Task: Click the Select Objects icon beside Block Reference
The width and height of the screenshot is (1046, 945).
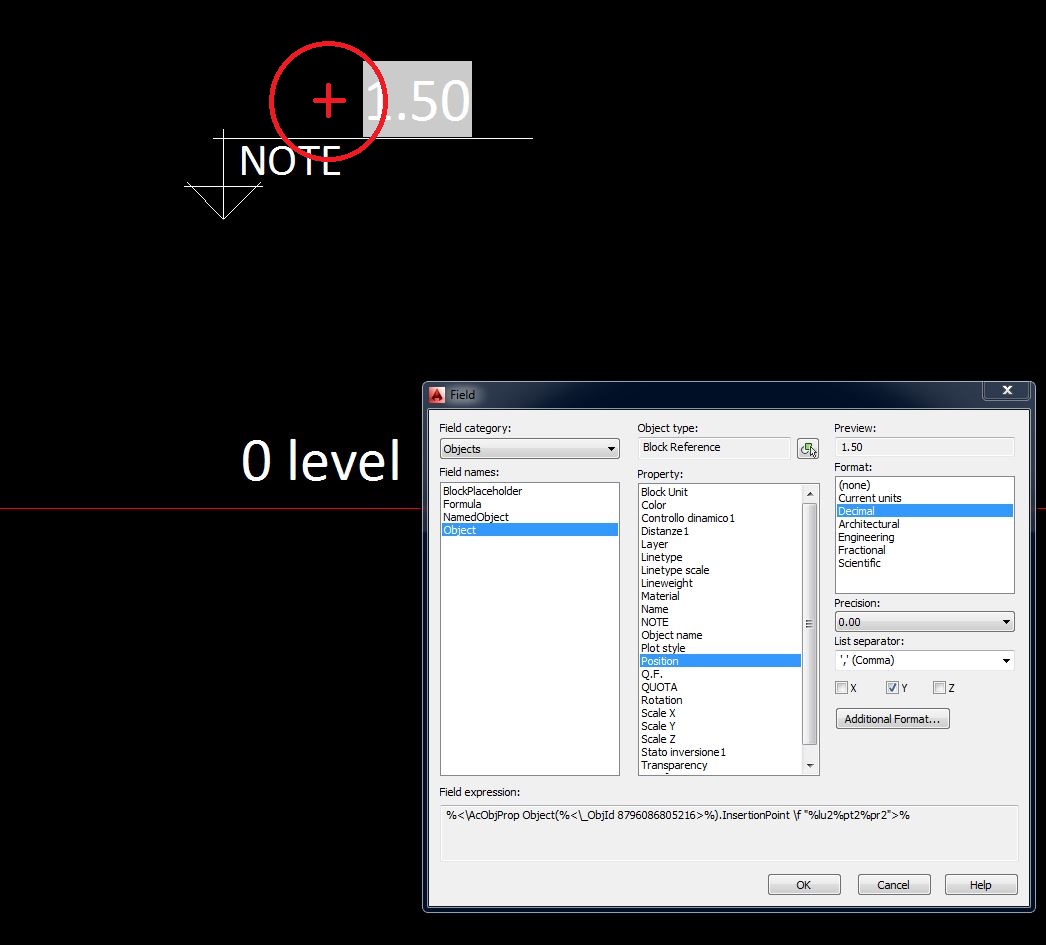Action: pyautogui.click(x=807, y=447)
